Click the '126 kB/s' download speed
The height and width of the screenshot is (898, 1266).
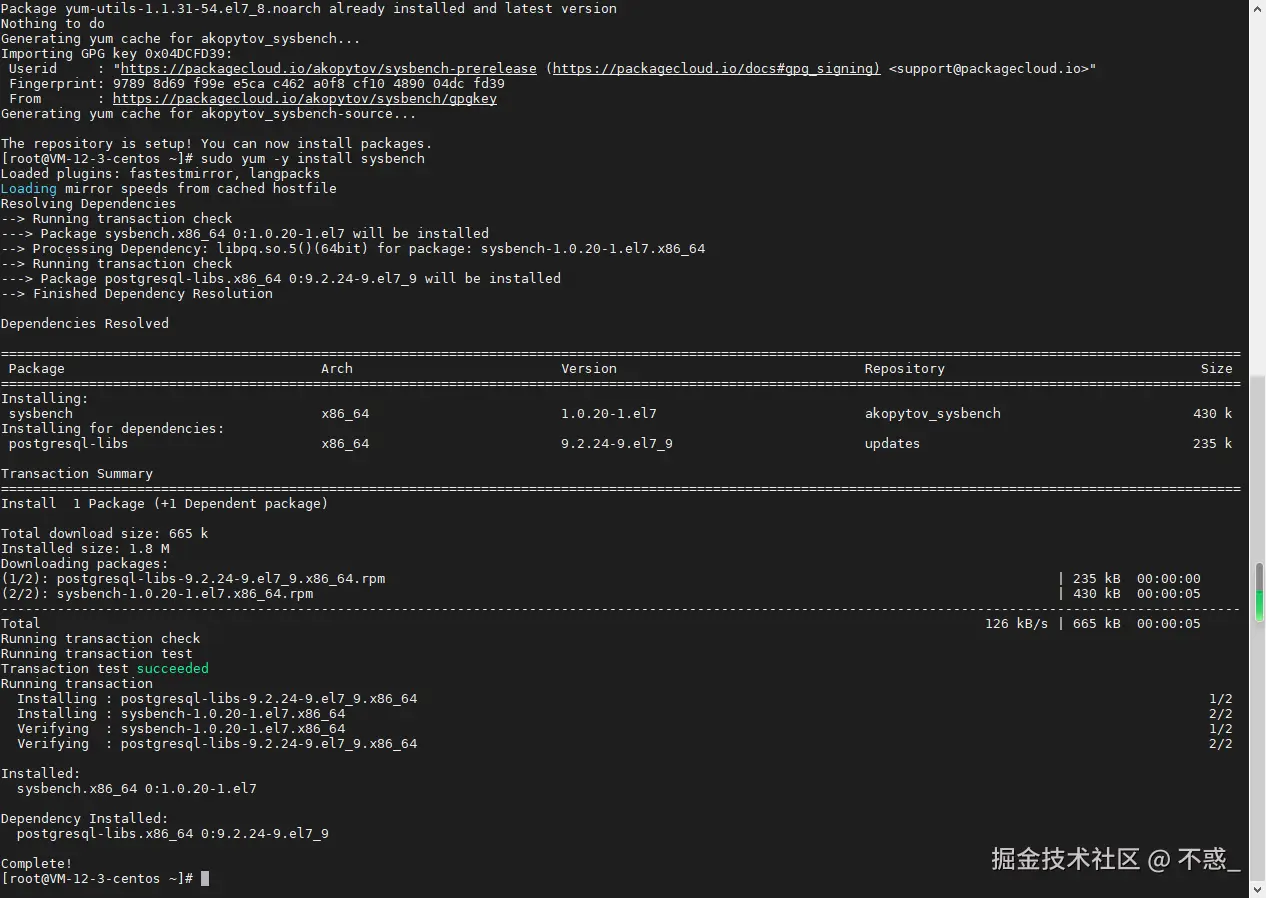coord(1017,624)
